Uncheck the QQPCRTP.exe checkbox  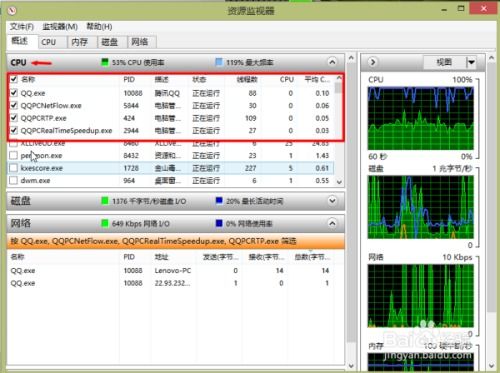[14, 118]
